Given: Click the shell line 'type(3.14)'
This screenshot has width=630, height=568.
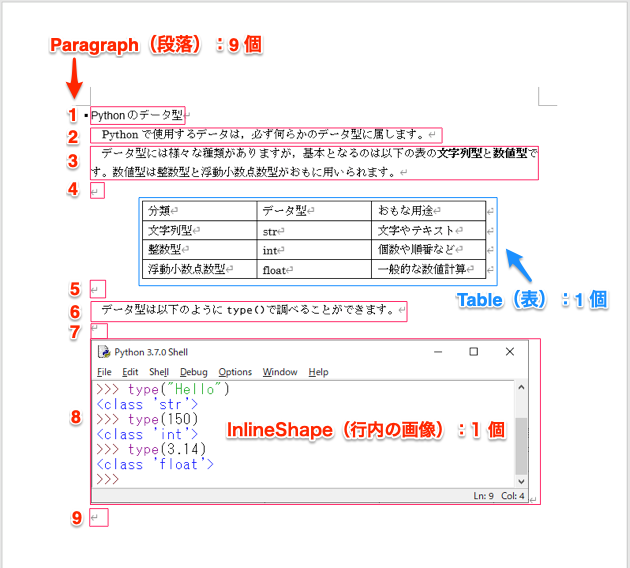Looking at the screenshot, I should 167,449.
